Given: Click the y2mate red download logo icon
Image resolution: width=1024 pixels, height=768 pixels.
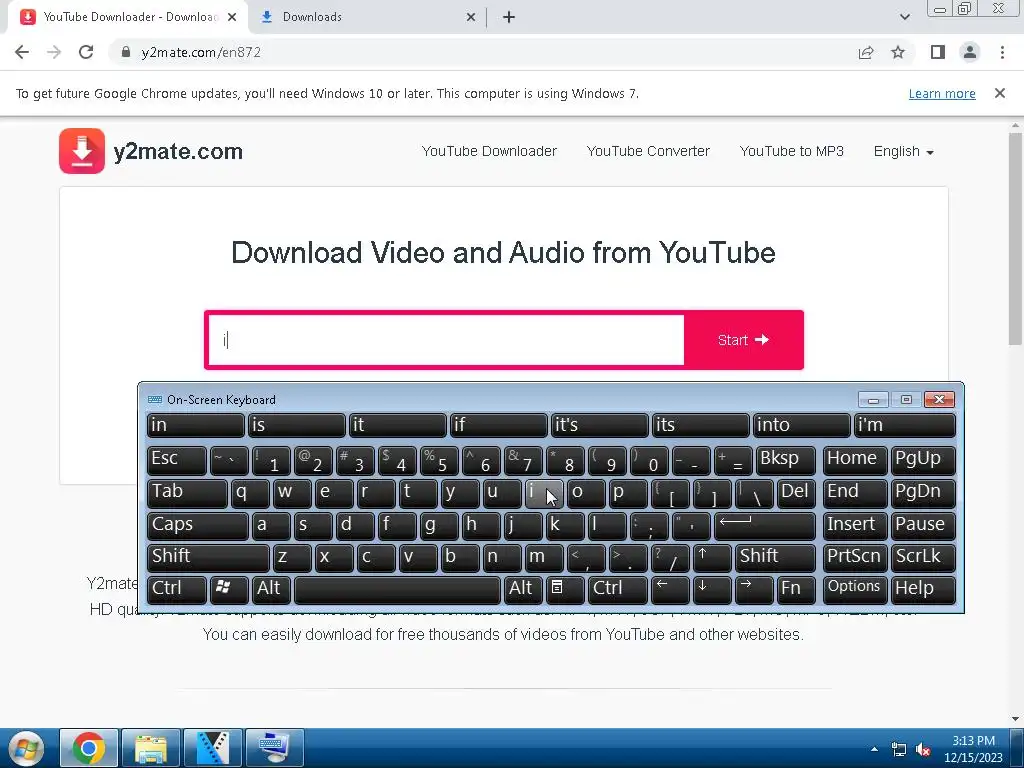Looking at the screenshot, I should point(82,151).
